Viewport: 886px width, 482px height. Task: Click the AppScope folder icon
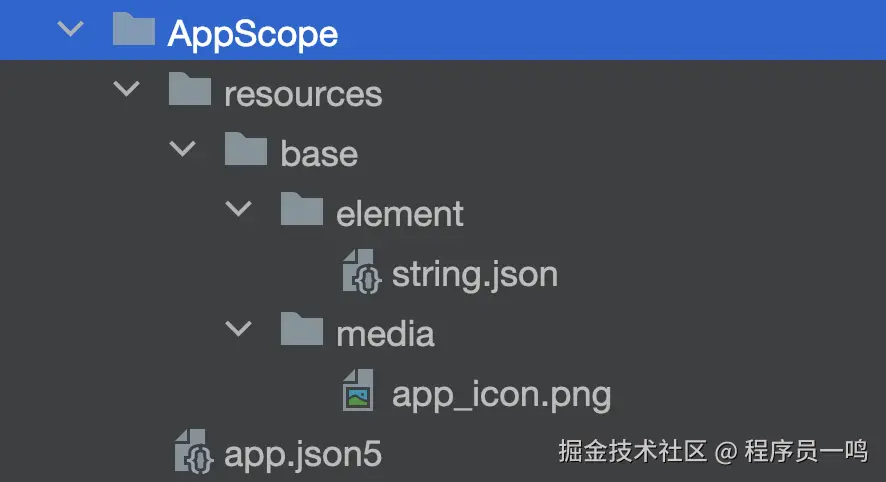(133, 31)
